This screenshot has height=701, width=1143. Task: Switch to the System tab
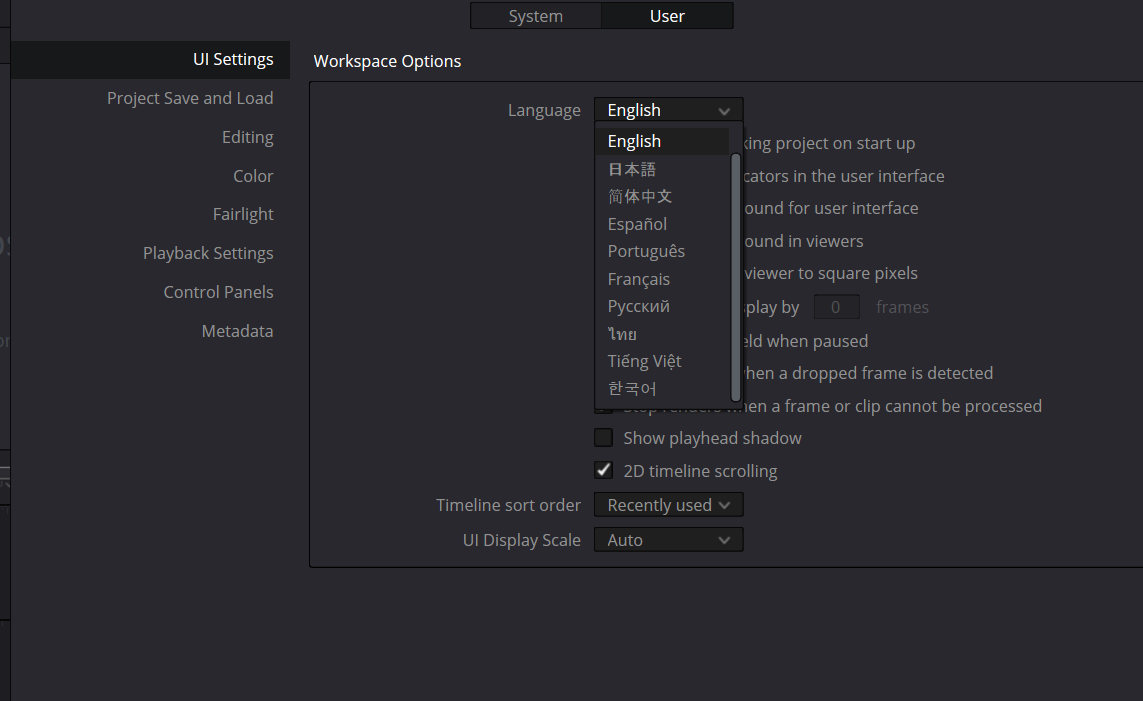pyautogui.click(x=535, y=16)
